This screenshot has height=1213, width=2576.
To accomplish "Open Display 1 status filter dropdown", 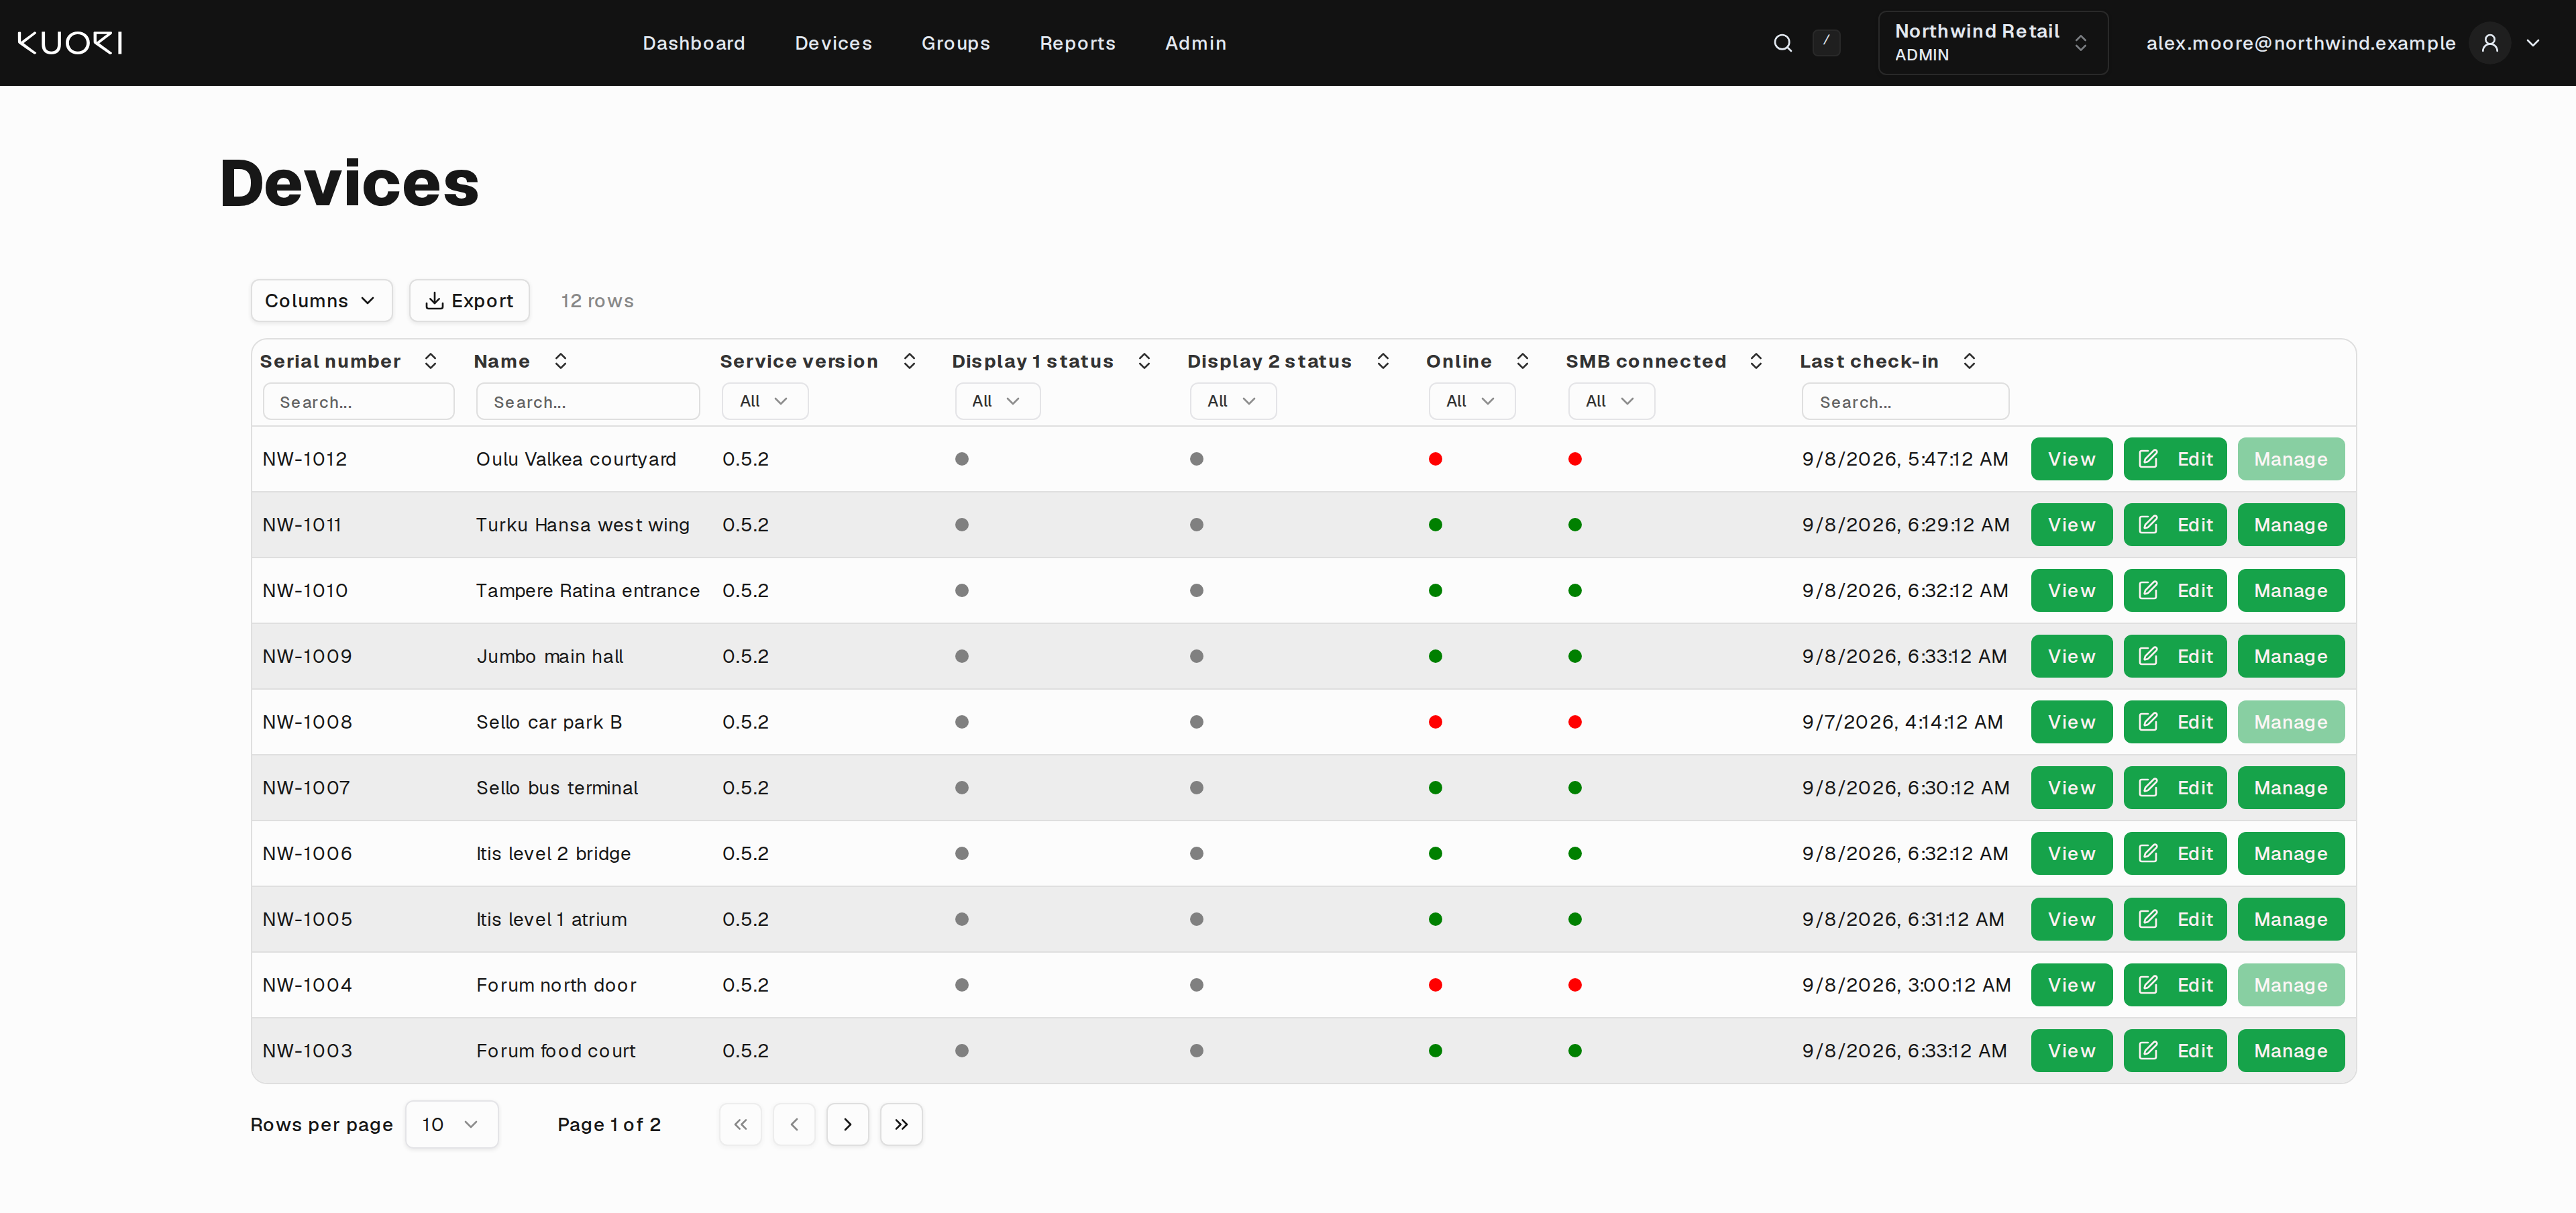I will (x=997, y=401).
